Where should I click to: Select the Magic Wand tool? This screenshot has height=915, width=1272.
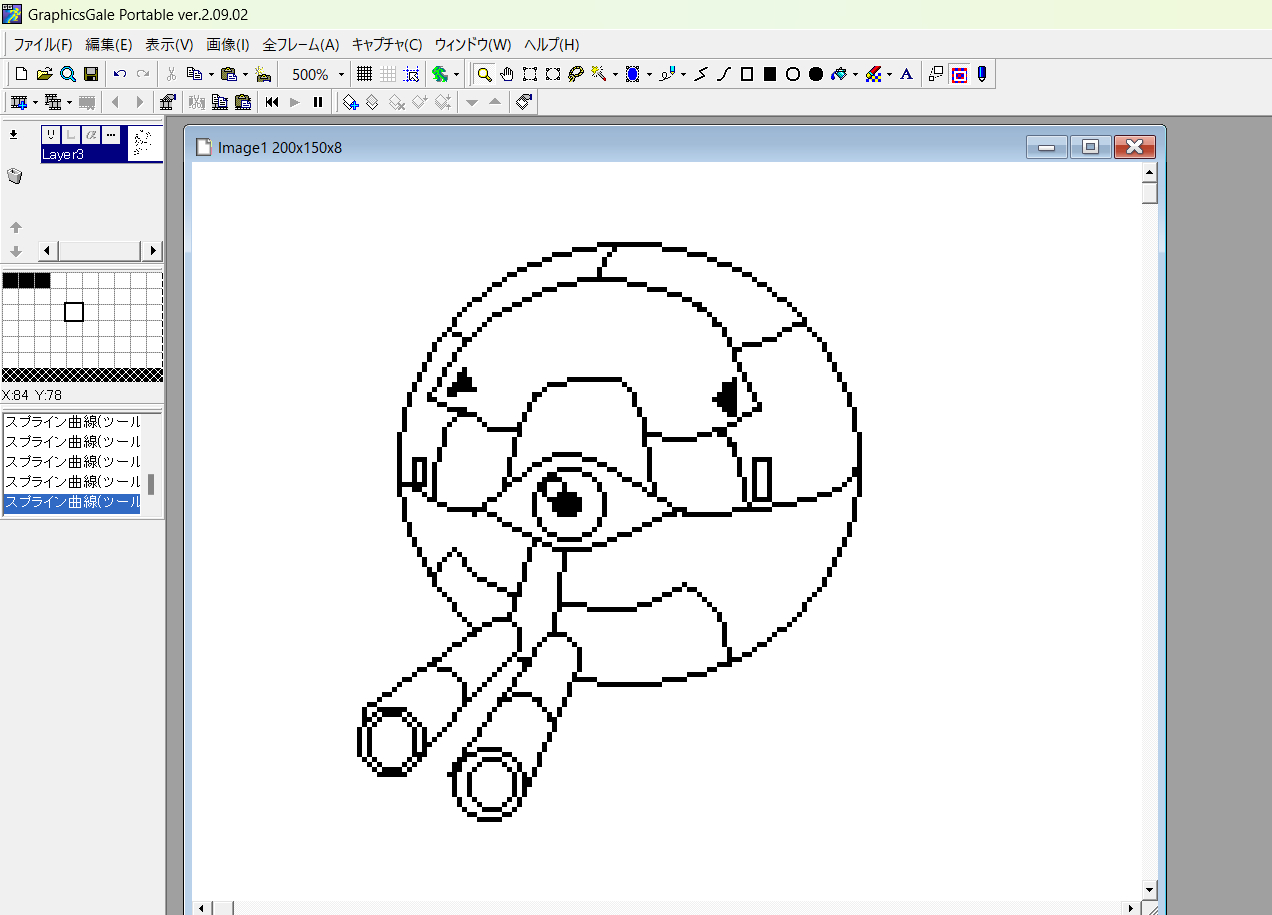(599, 74)
